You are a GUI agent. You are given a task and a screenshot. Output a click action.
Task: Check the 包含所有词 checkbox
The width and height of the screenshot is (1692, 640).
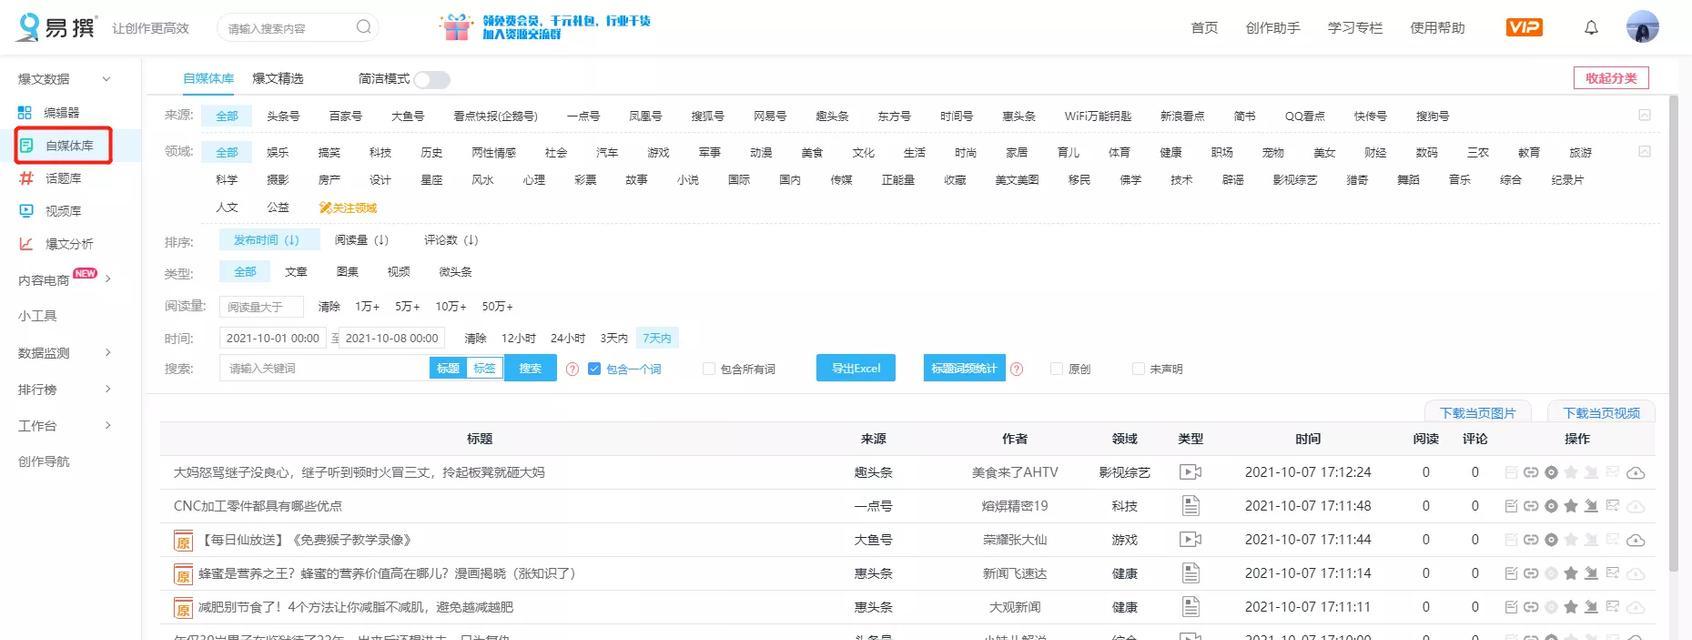click(x=709, y=369)
